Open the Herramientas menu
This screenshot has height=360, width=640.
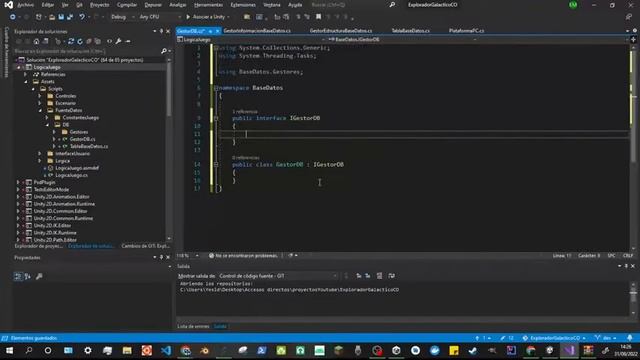pyautogui.click(x=208, y=5)
